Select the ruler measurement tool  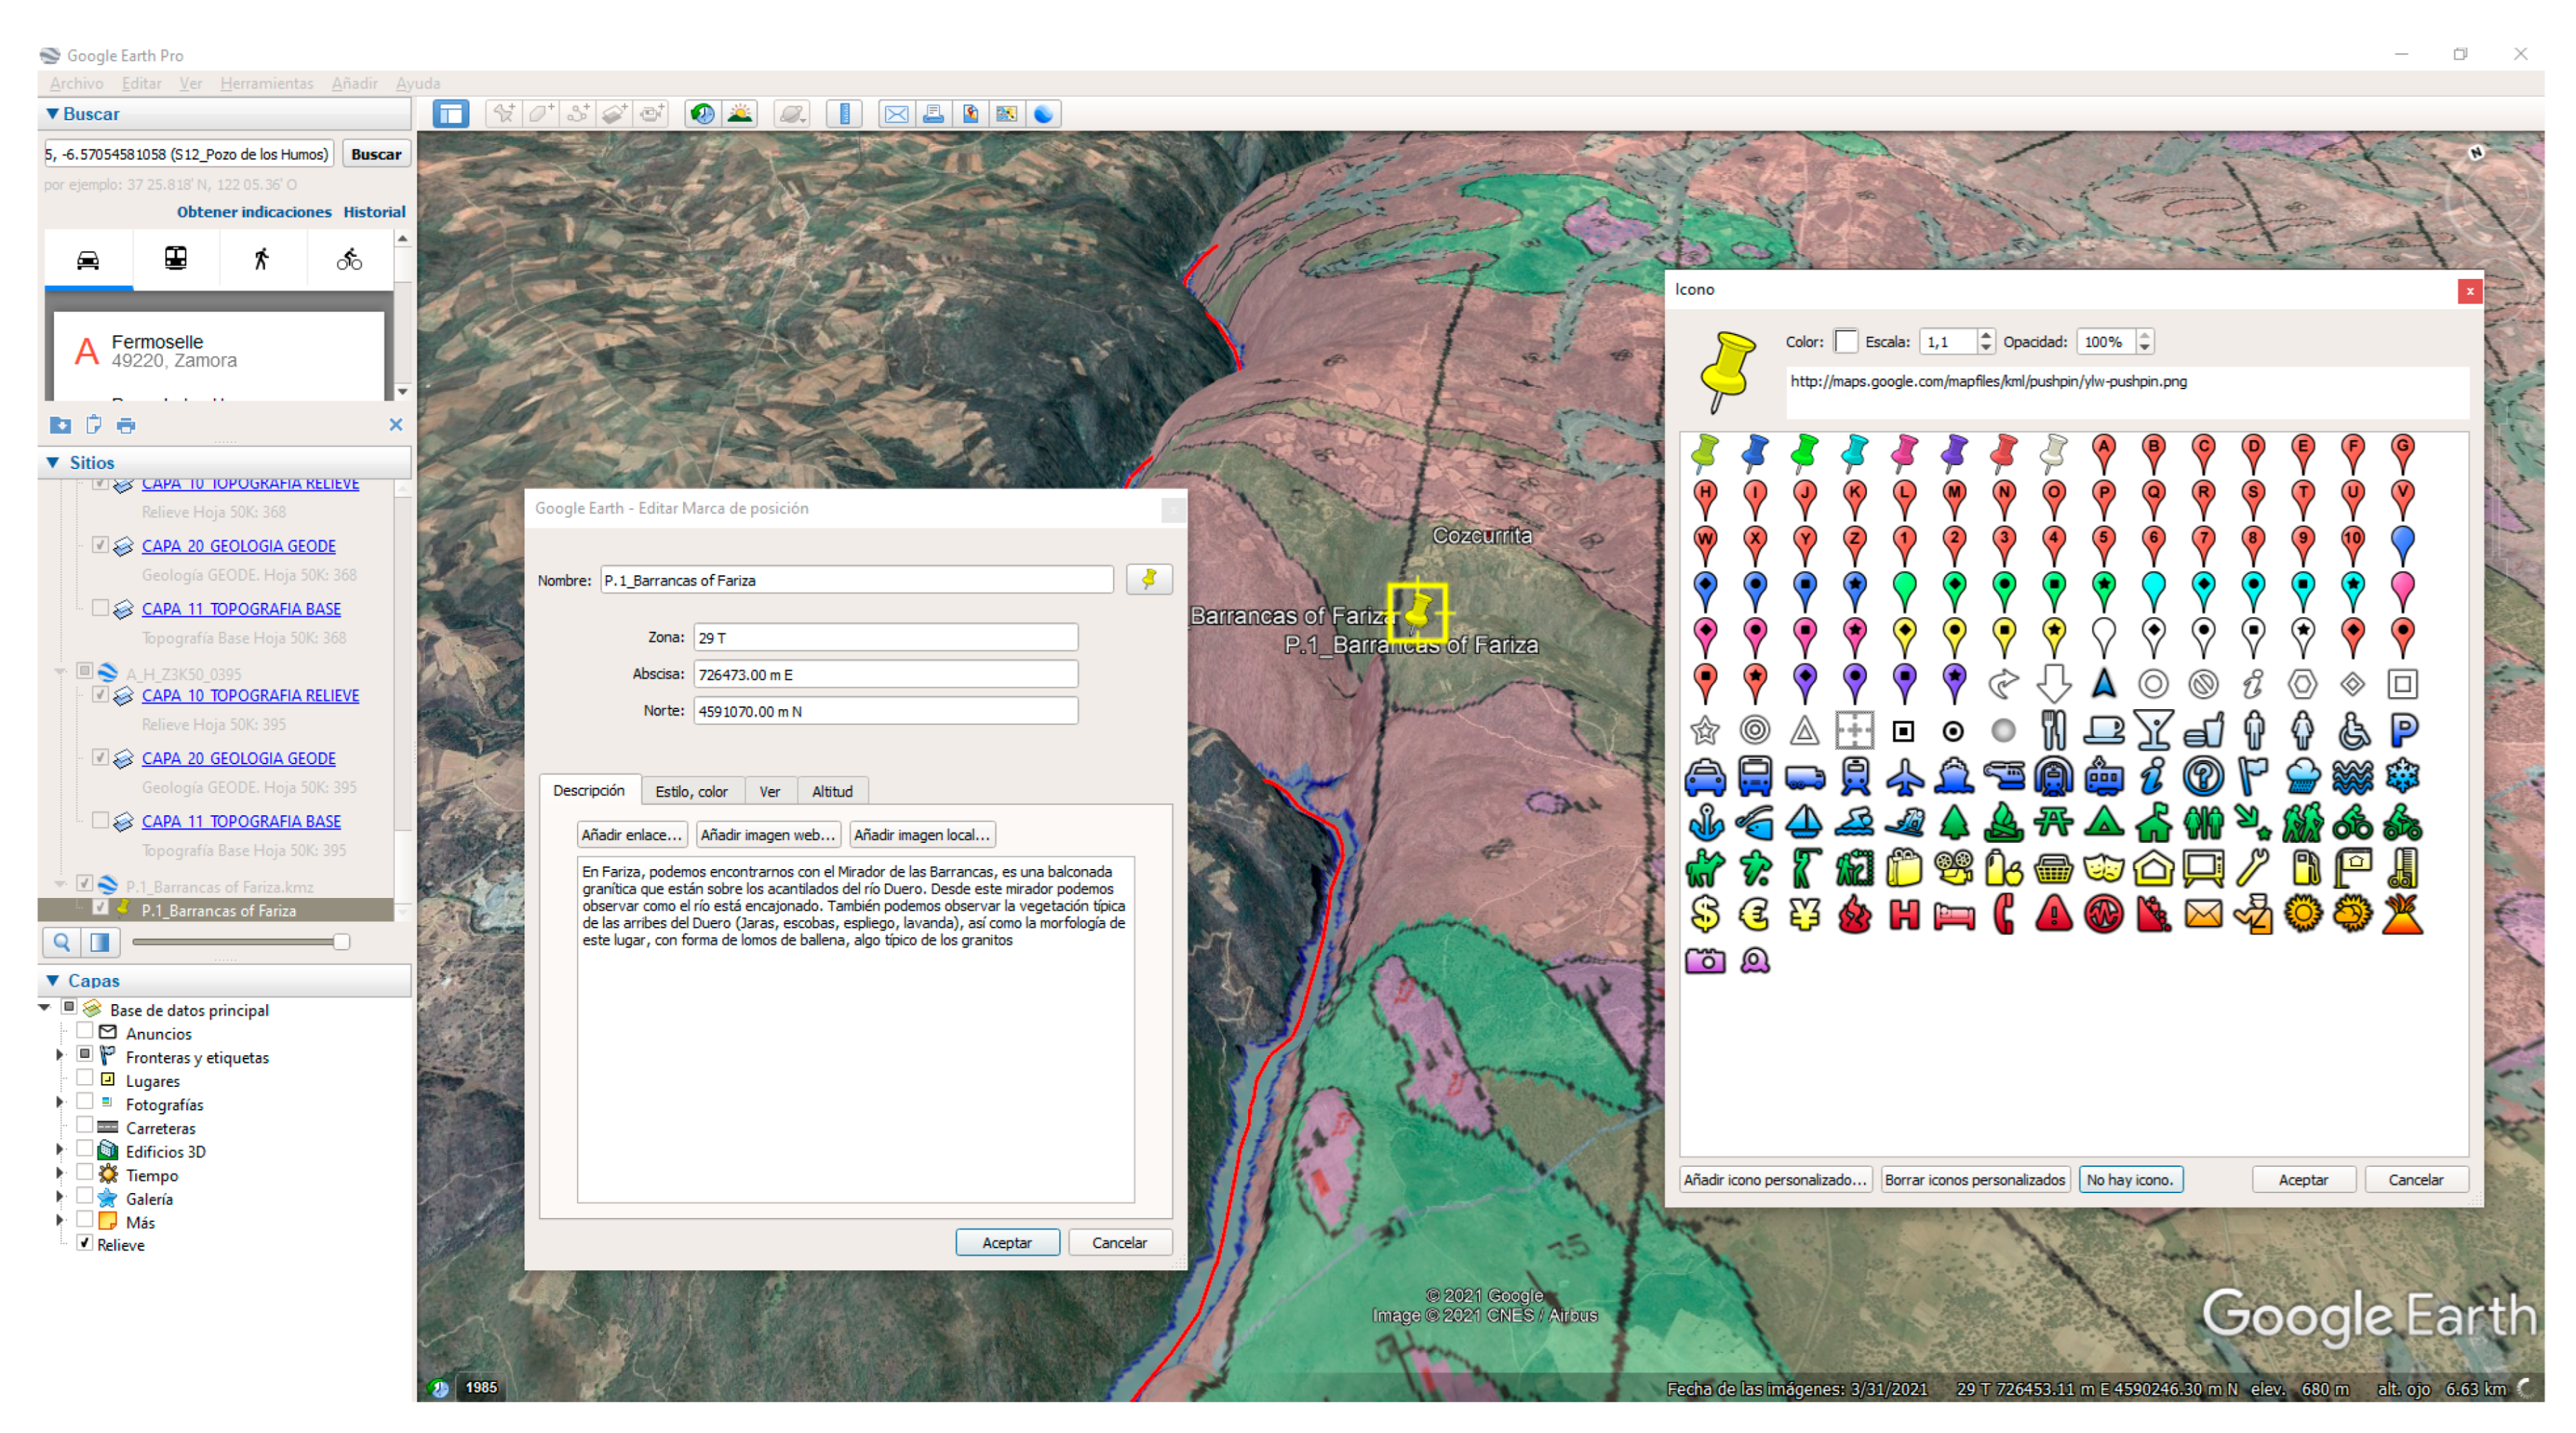click(x=845, y=114)
